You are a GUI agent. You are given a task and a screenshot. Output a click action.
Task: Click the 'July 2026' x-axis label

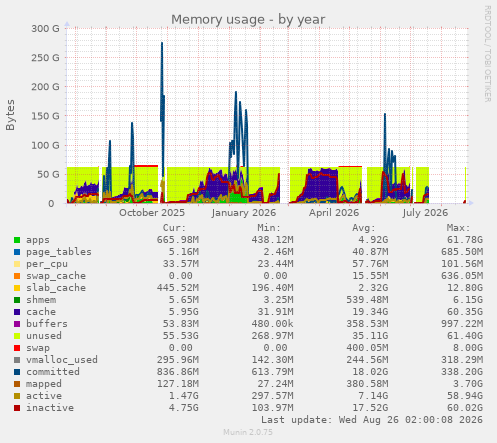click(425, 213)
